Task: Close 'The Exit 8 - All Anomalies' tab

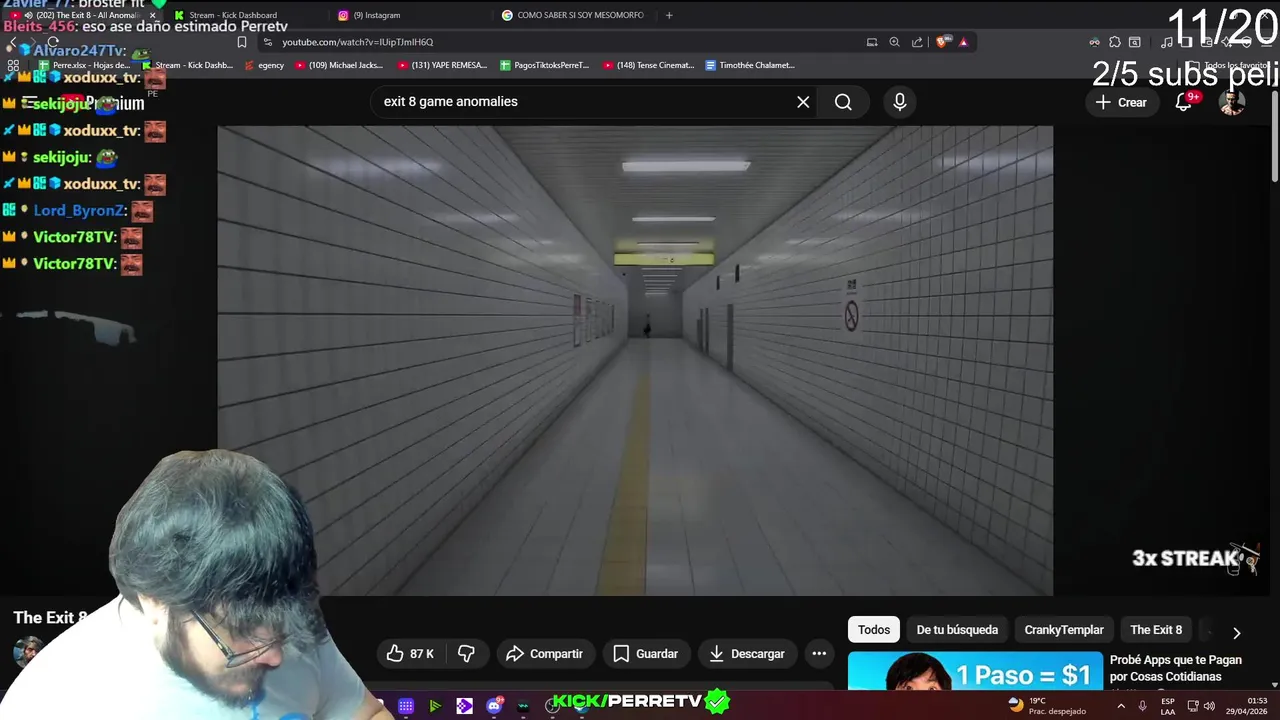Action: 152,15
